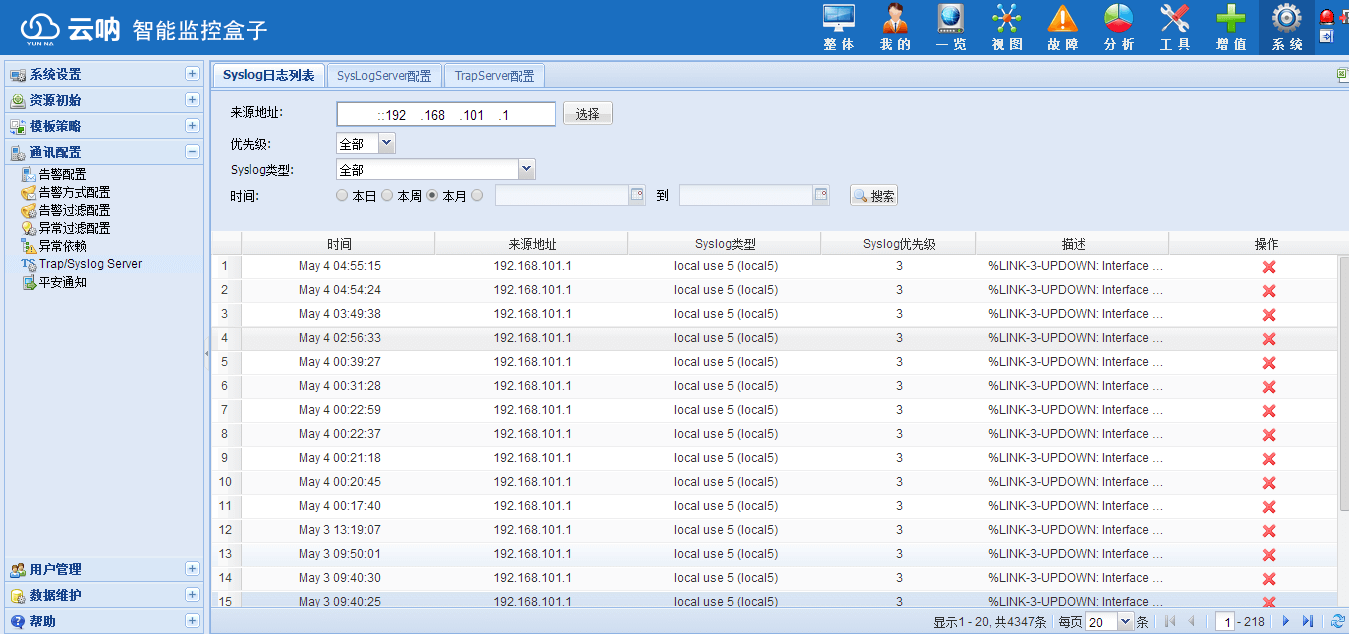Open the 优先级 dropdown
1349x634 pixels.
387,144
